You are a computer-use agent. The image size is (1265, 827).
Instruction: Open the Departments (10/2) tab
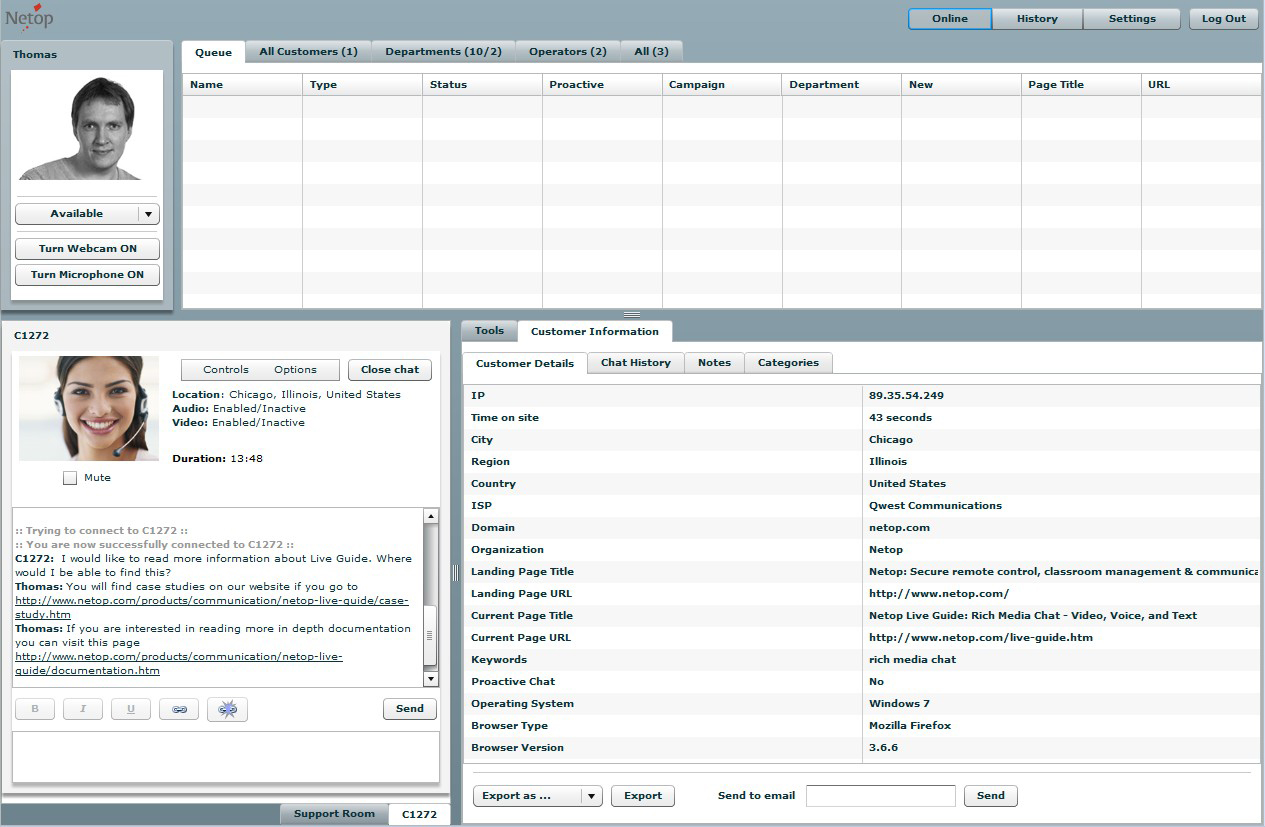click(x=443, y=52)
